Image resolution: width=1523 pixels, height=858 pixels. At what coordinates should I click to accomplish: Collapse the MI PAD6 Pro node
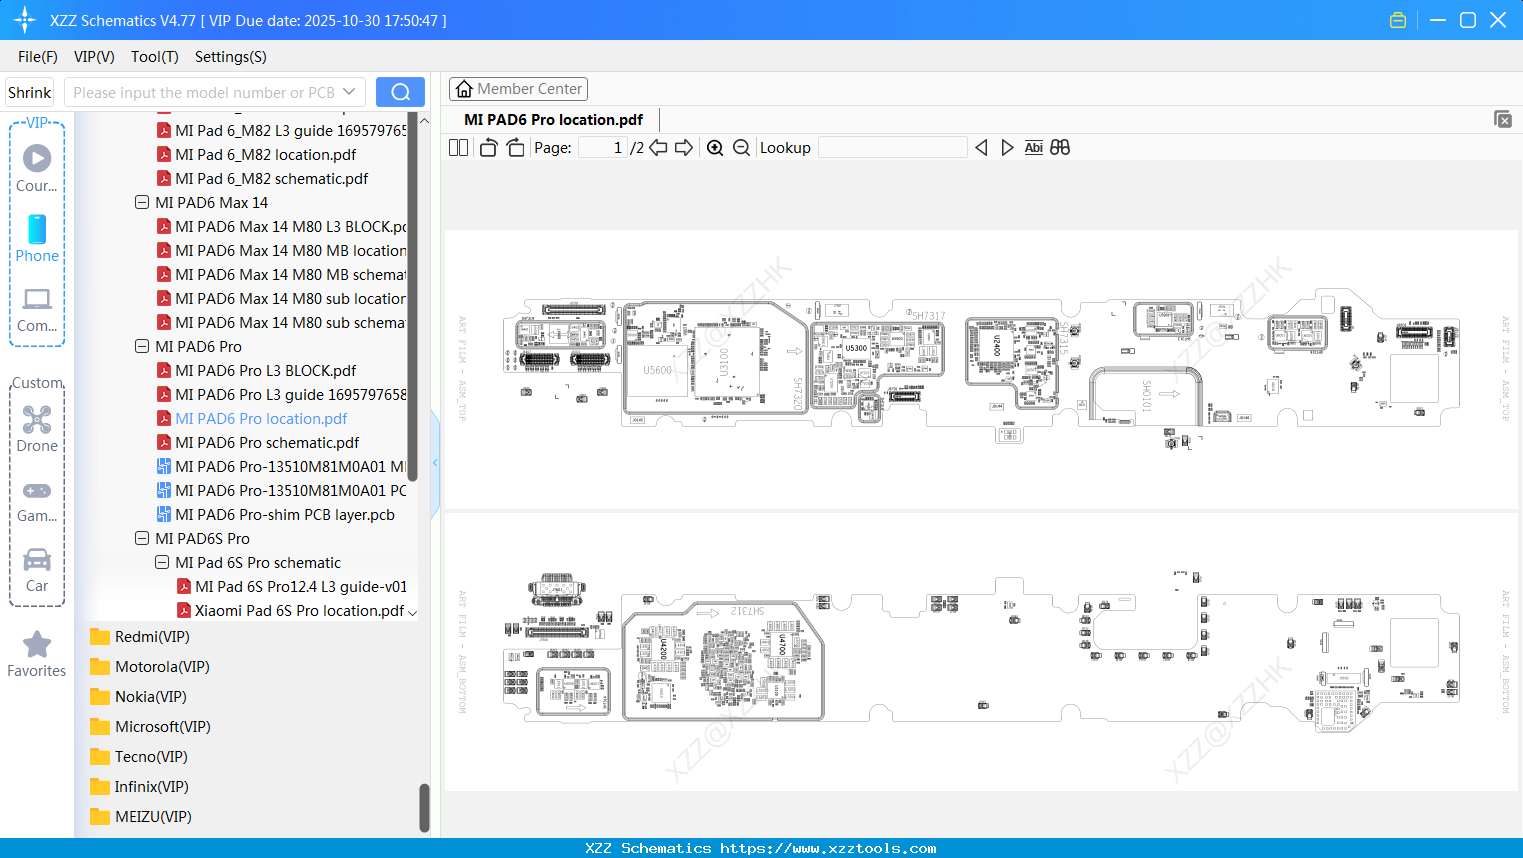(142, 346)
